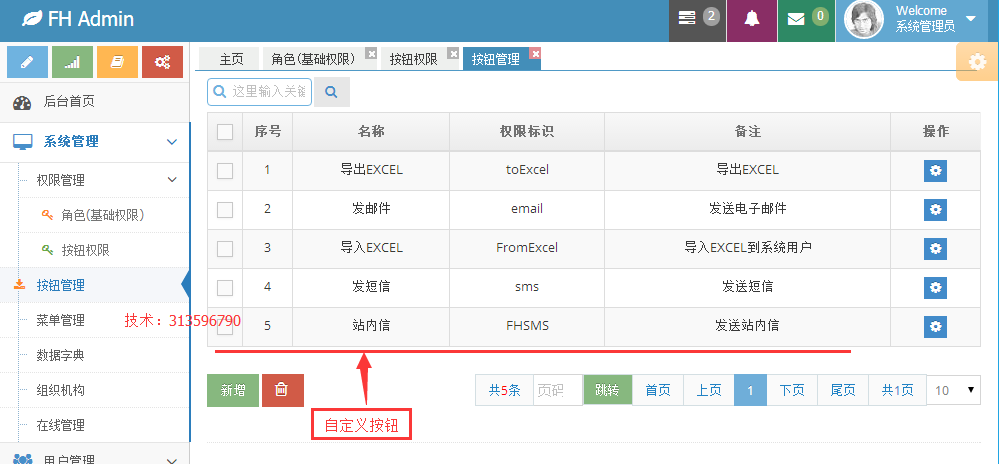Toggle the select-all header checkbox

(x=225, y=132)
